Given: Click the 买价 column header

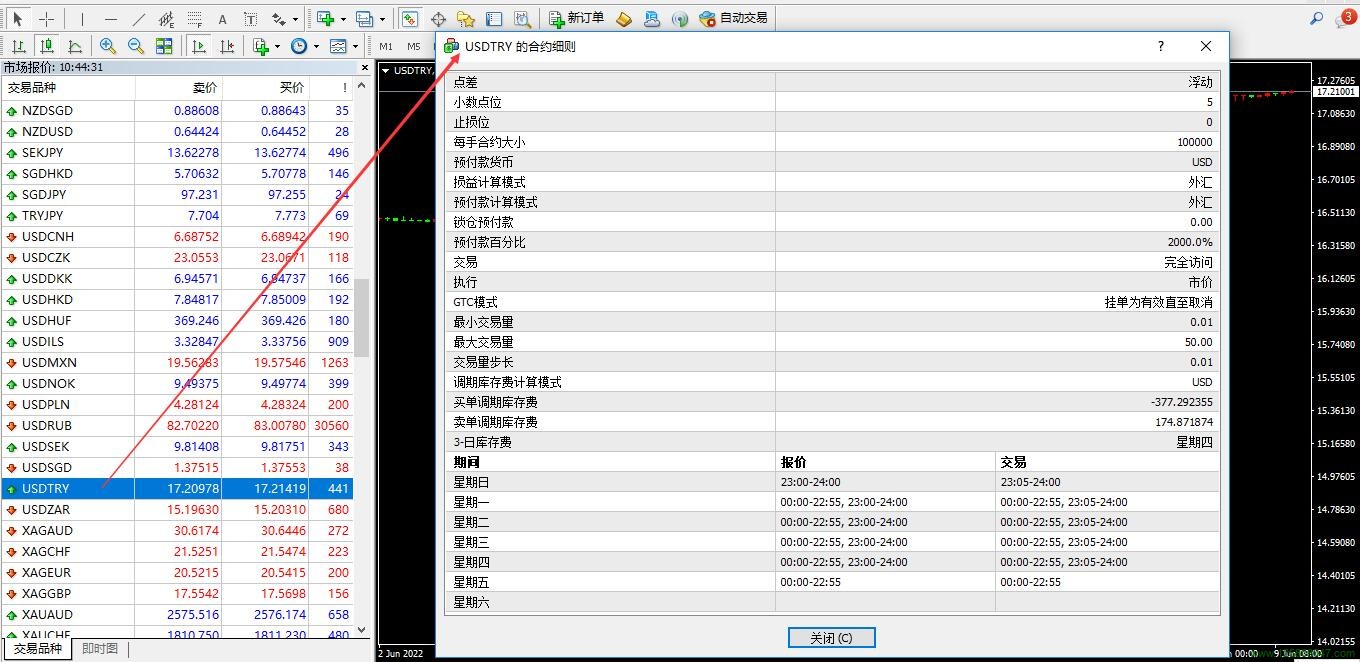Looking at the screenshot, I should coord(266,88).
